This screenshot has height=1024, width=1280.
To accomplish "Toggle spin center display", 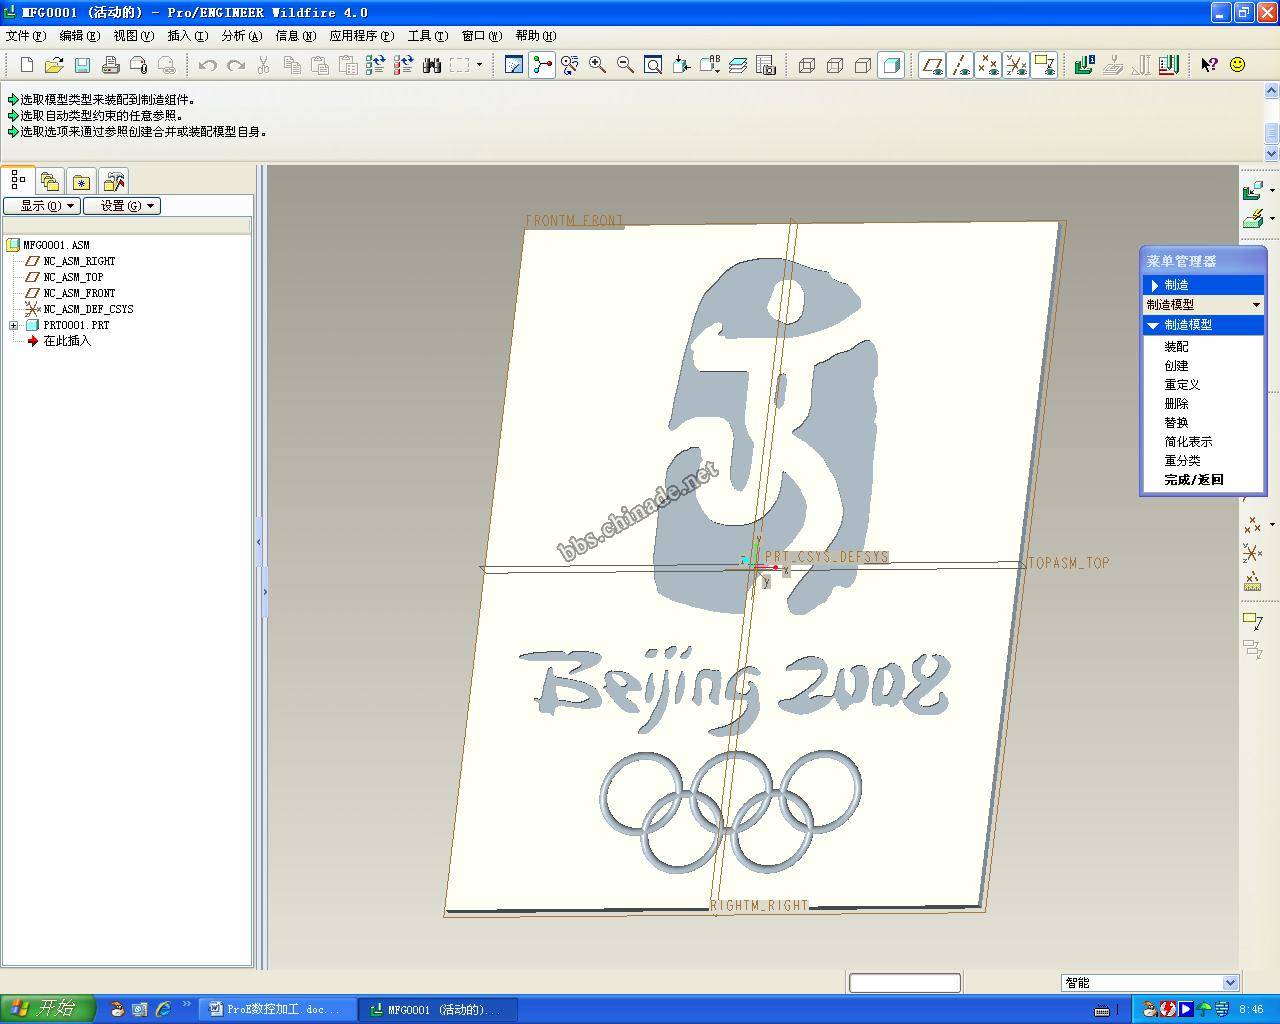I will click(x=541, y=65).
